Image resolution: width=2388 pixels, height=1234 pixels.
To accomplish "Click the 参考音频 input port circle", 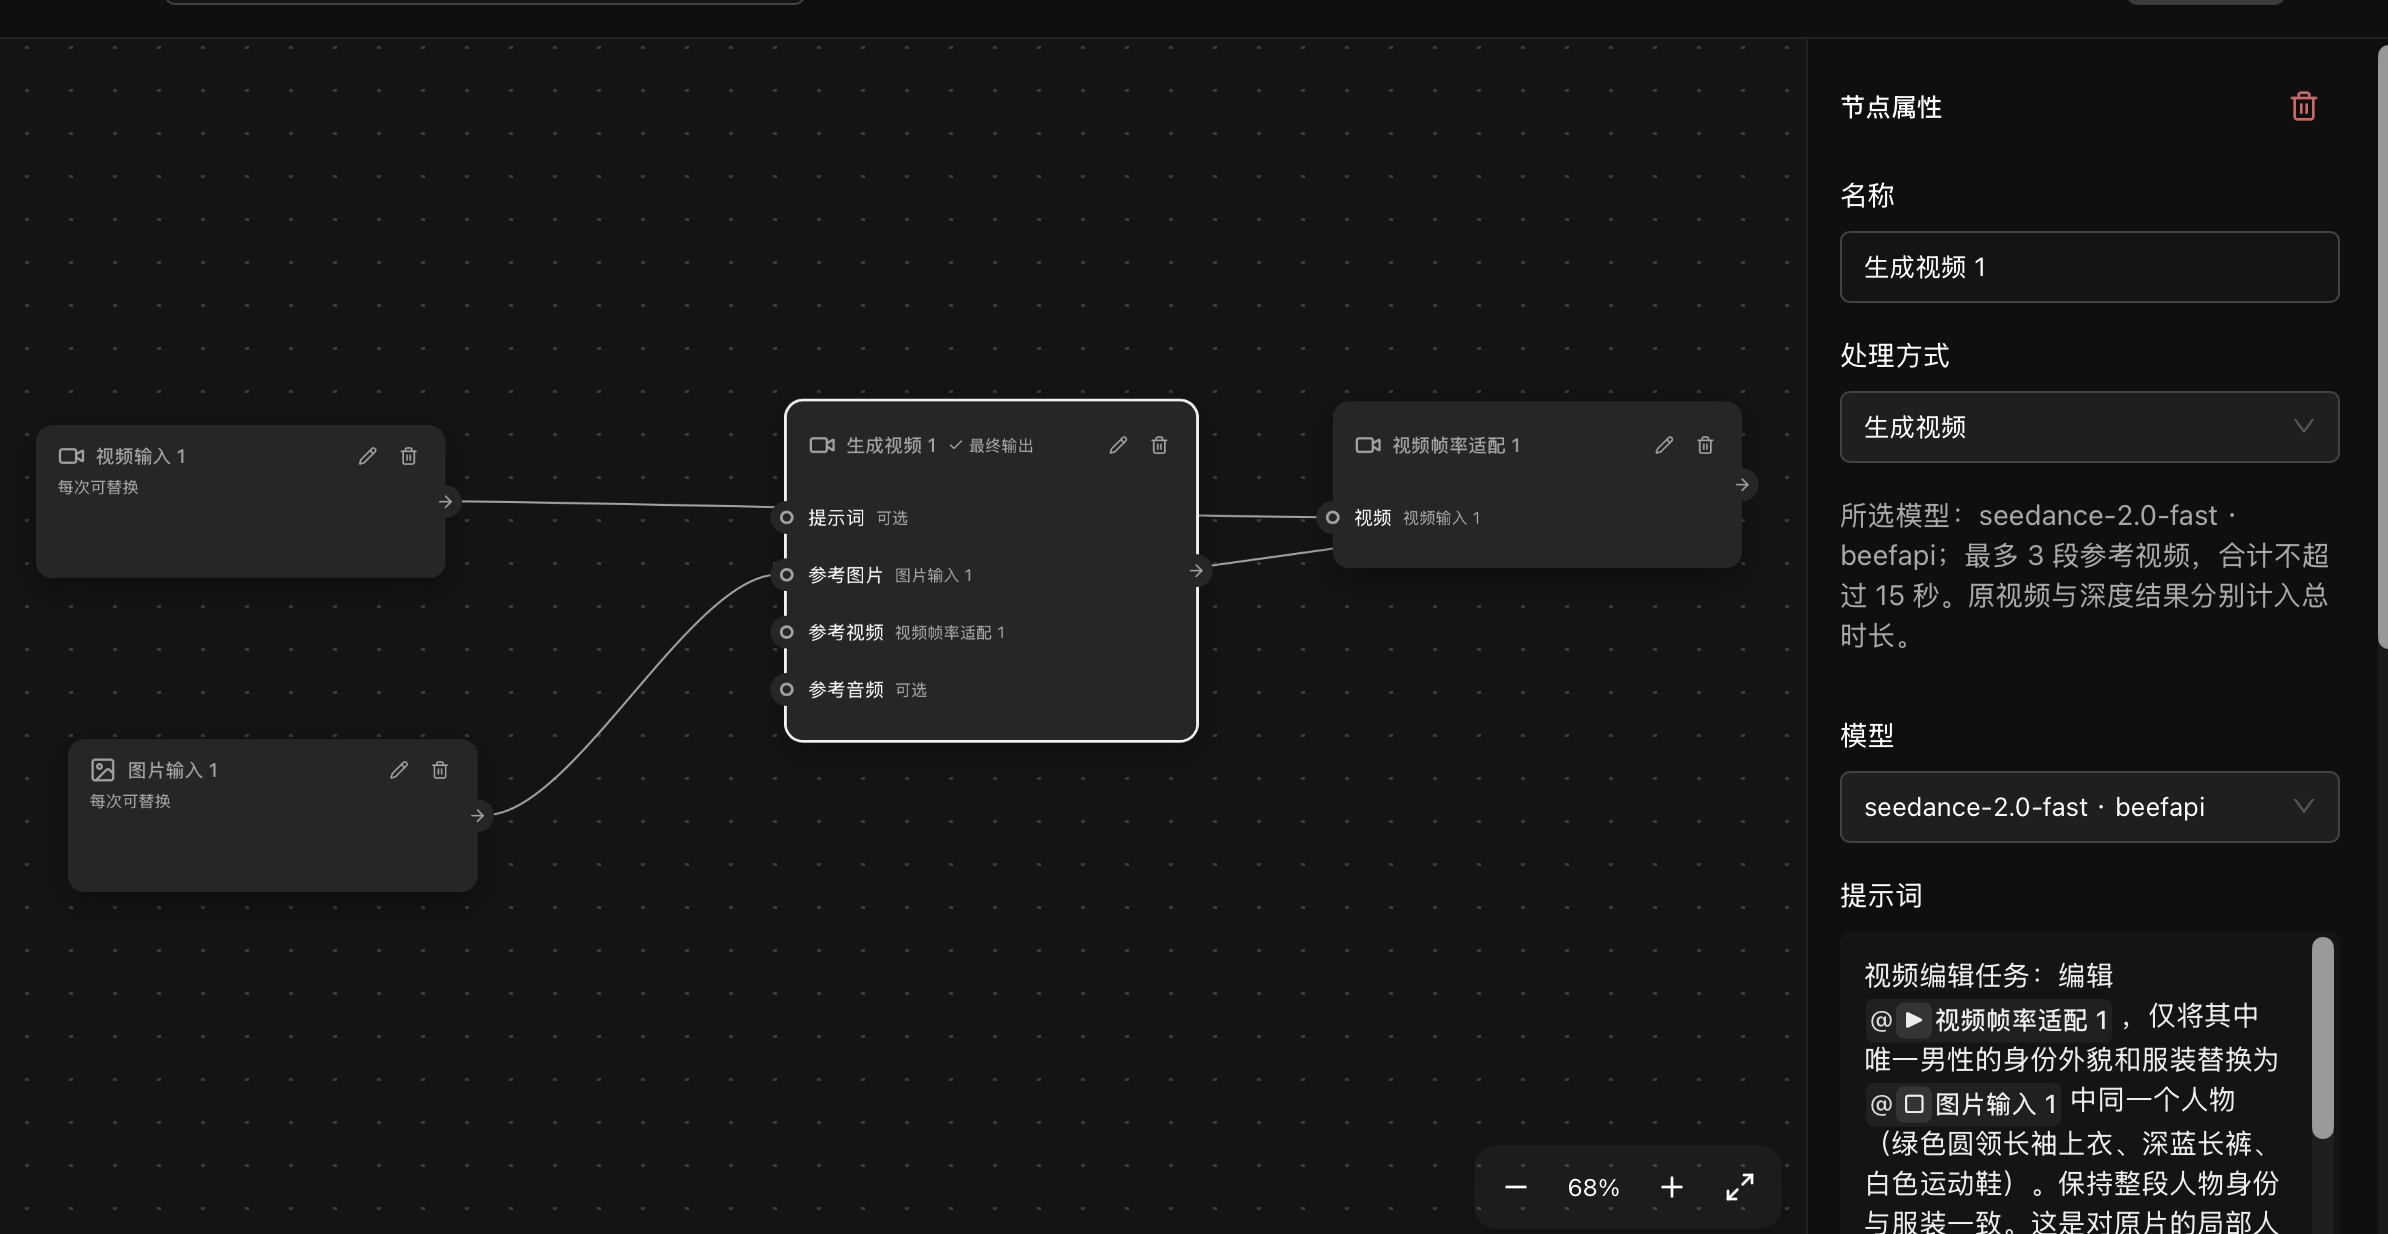I will point(786,689).
